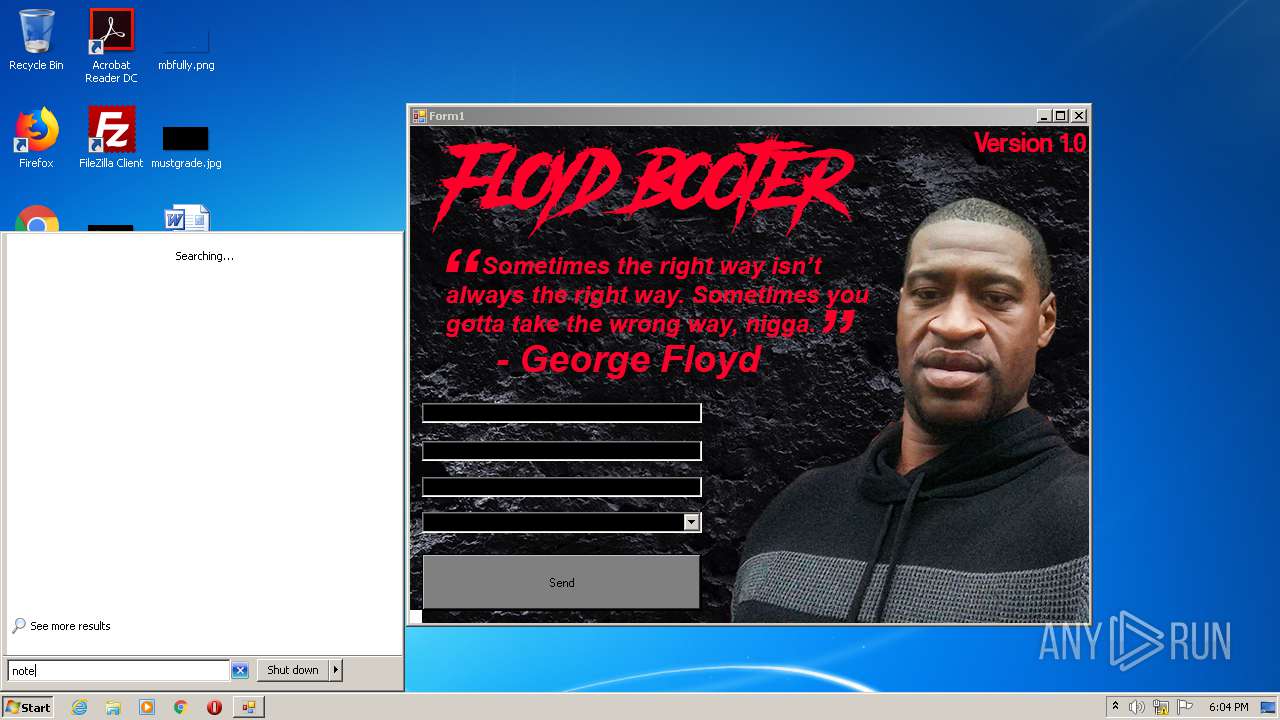
Task: Click the Start menu search field containing 'note'
Action: [119, 670]
